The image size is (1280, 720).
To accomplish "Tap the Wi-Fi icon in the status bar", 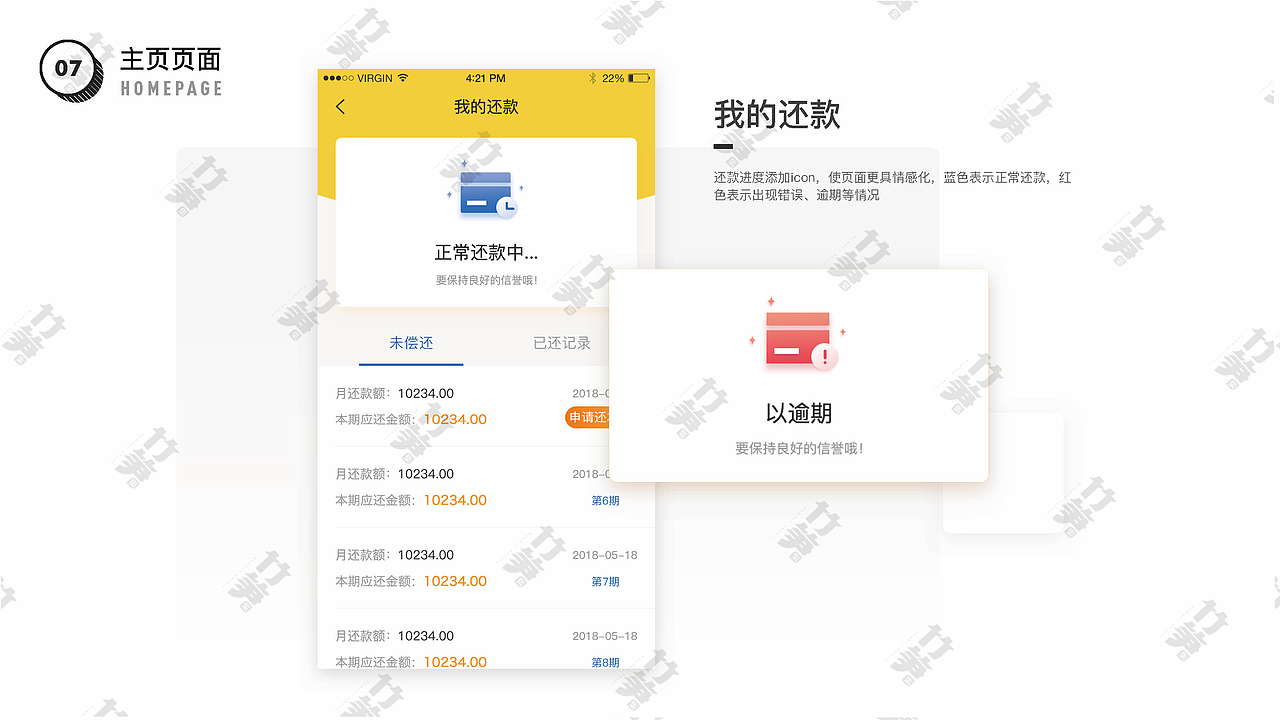I will (x=402, y=78).
